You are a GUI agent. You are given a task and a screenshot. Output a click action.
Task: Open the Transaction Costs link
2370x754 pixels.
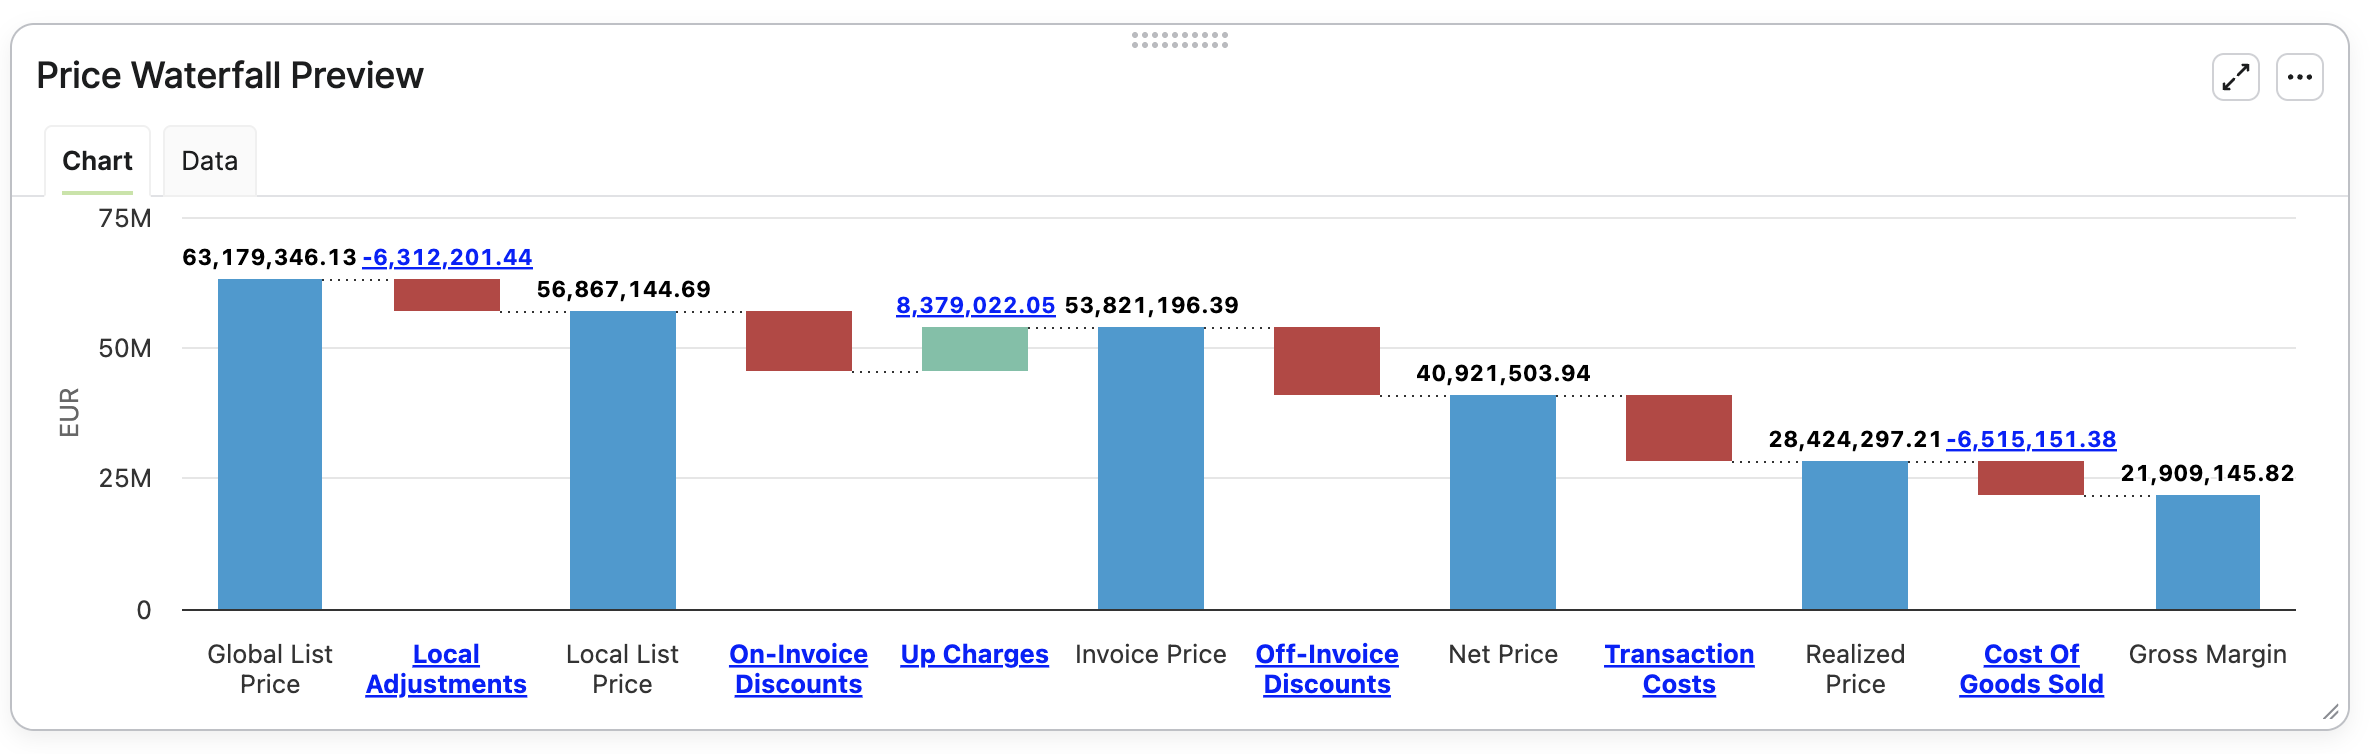coord(1679,669)
